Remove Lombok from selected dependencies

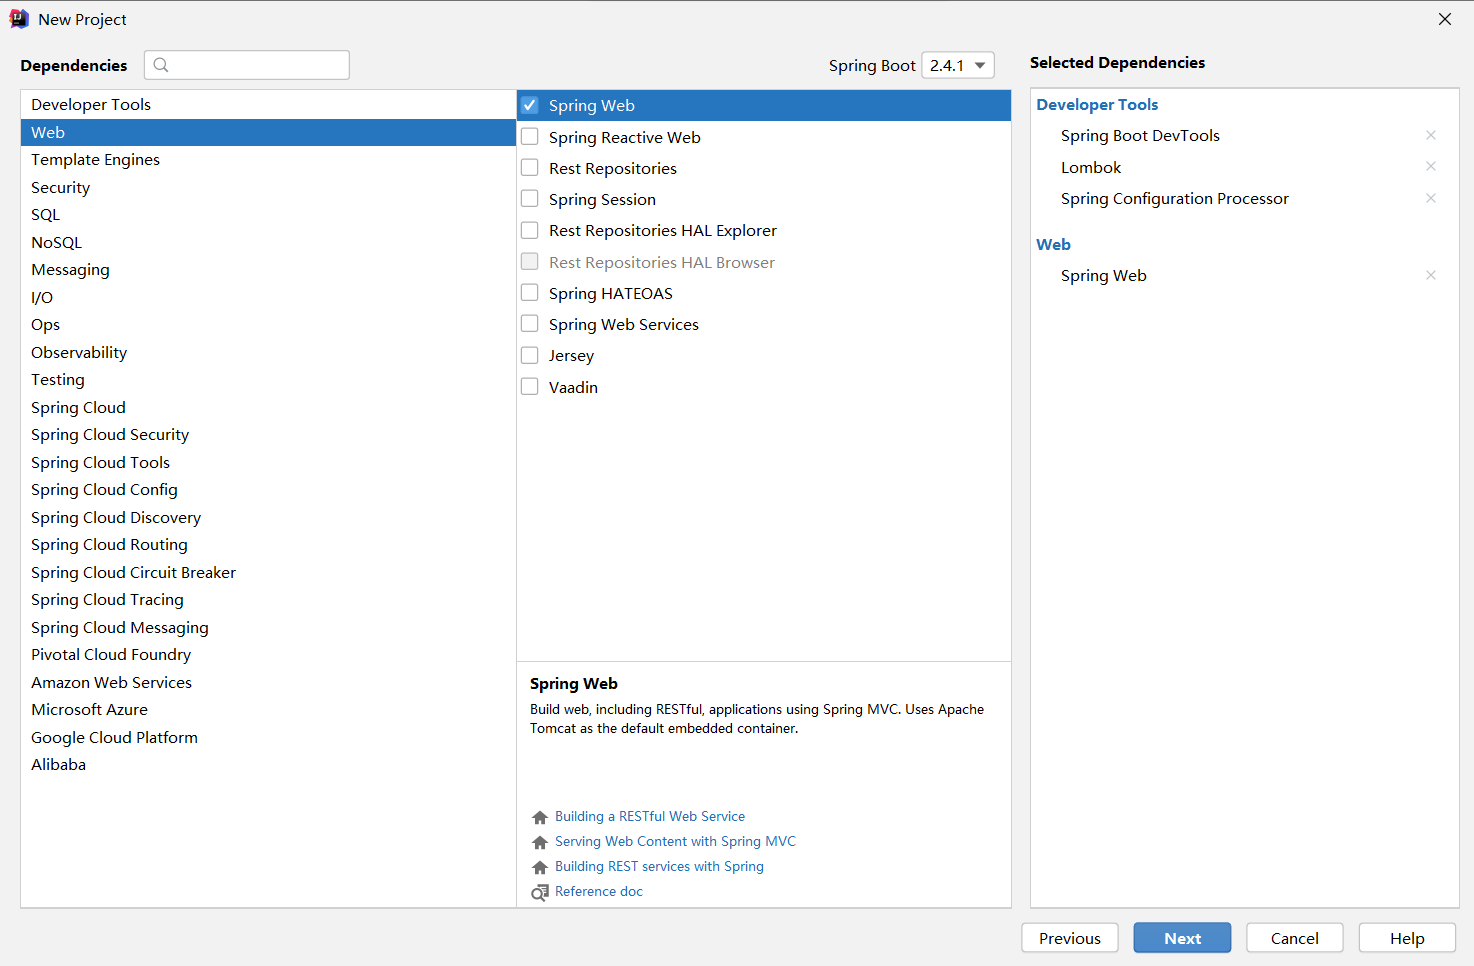1431,166
